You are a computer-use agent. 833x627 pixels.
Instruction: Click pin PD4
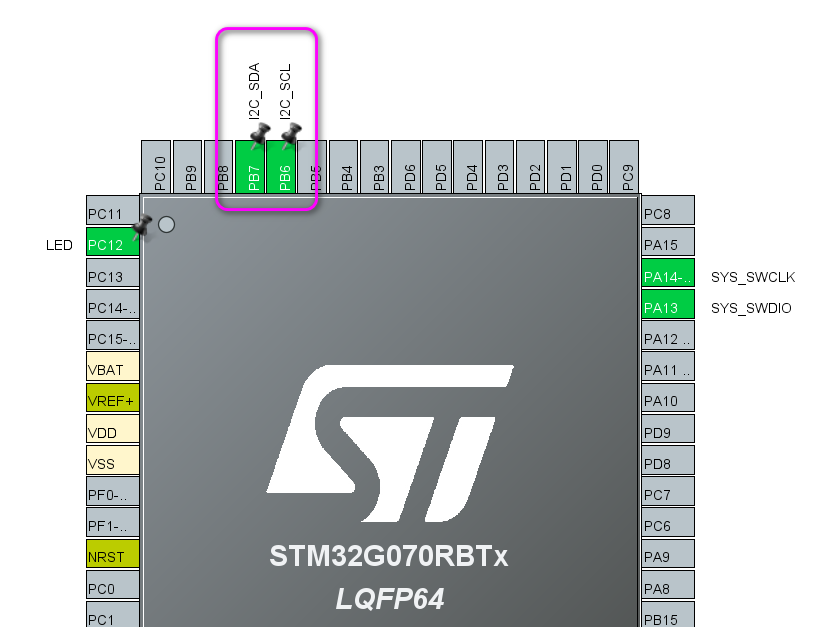pos(469,167)
